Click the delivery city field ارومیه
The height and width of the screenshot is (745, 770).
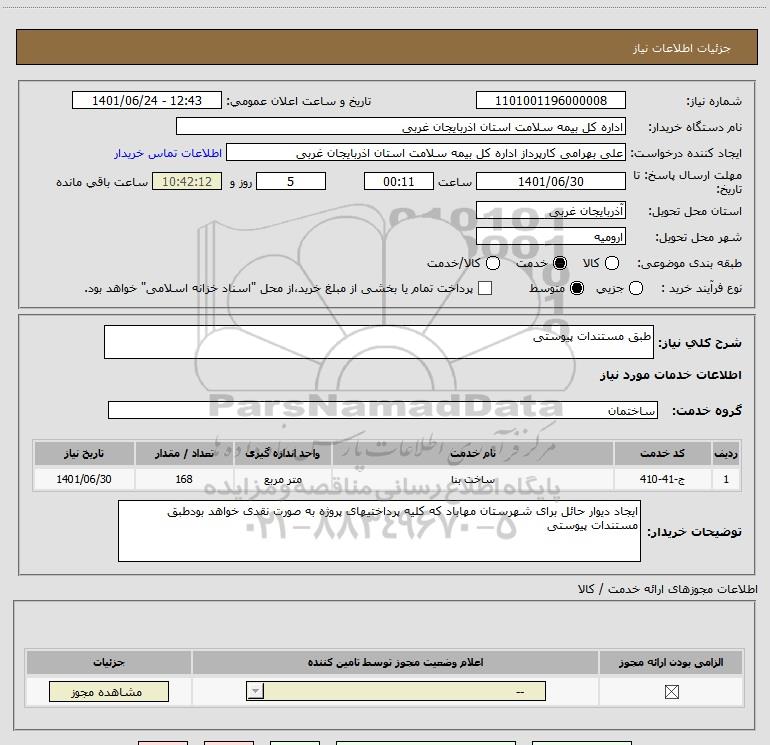click(x=550, y=237)
